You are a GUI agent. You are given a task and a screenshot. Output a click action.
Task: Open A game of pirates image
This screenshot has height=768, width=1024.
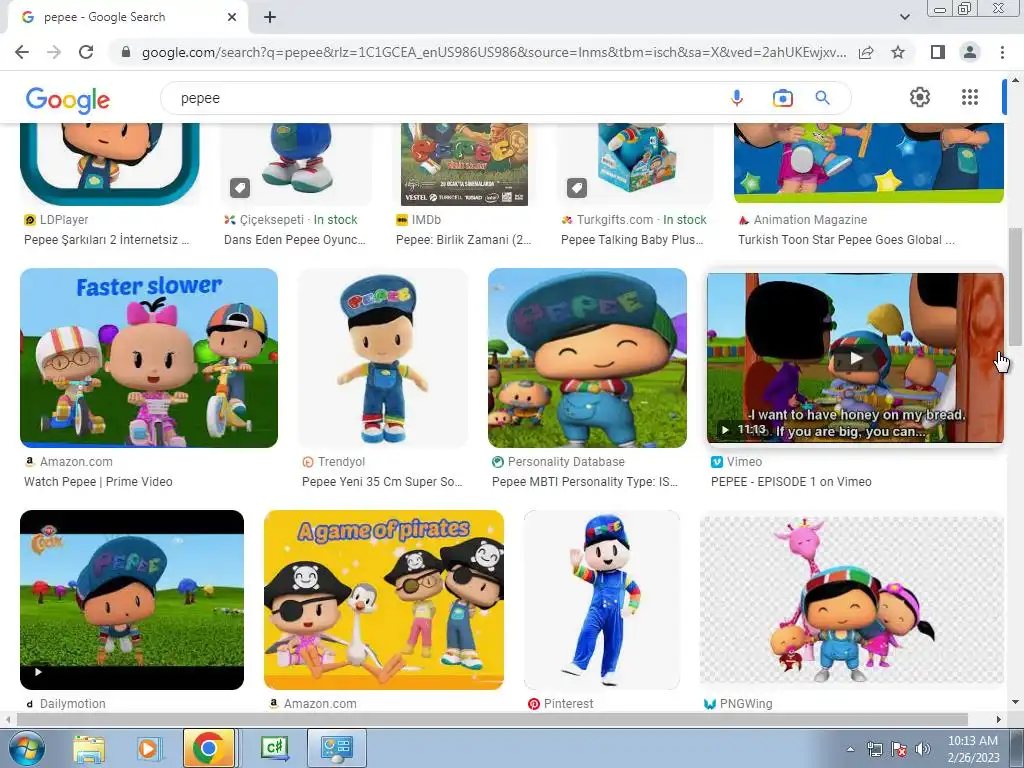pyautogui.click(x=383, y=600)
